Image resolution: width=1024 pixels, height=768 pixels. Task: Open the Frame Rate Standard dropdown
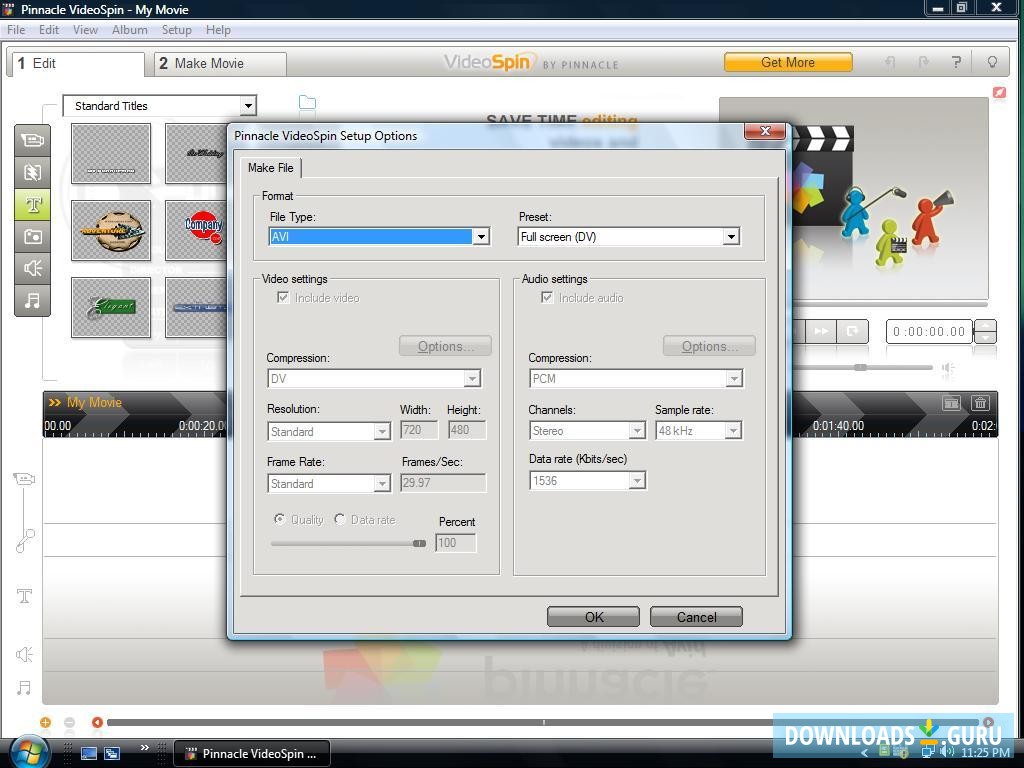(328, 484)
